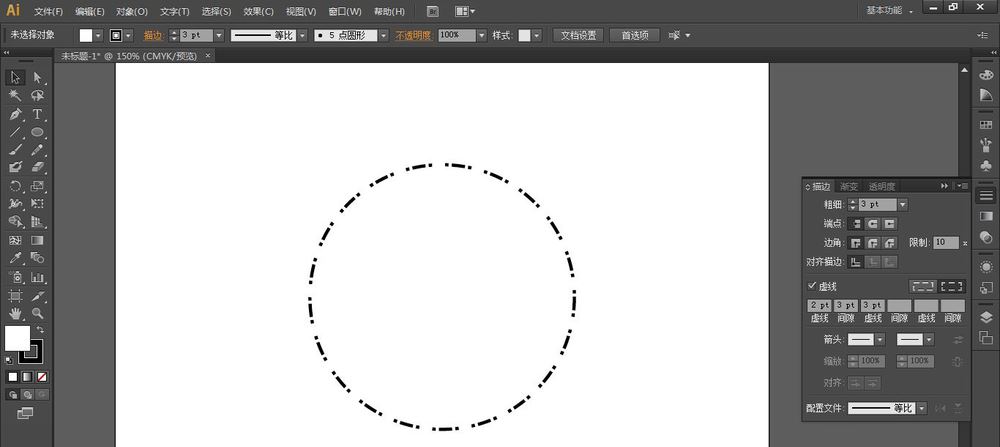This screenshot has height=447, width=1000.
Task: Choose round join in 边角 options
Action: click(x=873, y=243)
